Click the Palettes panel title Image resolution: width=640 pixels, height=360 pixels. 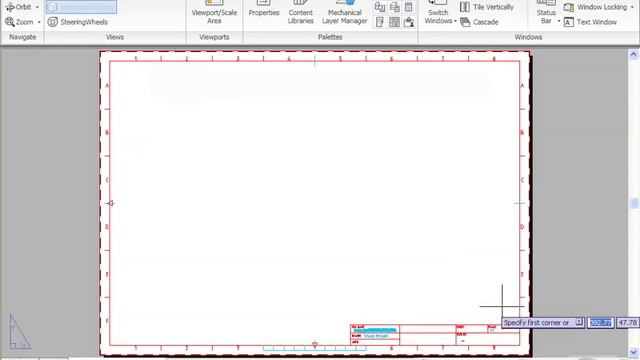point(330,37)
